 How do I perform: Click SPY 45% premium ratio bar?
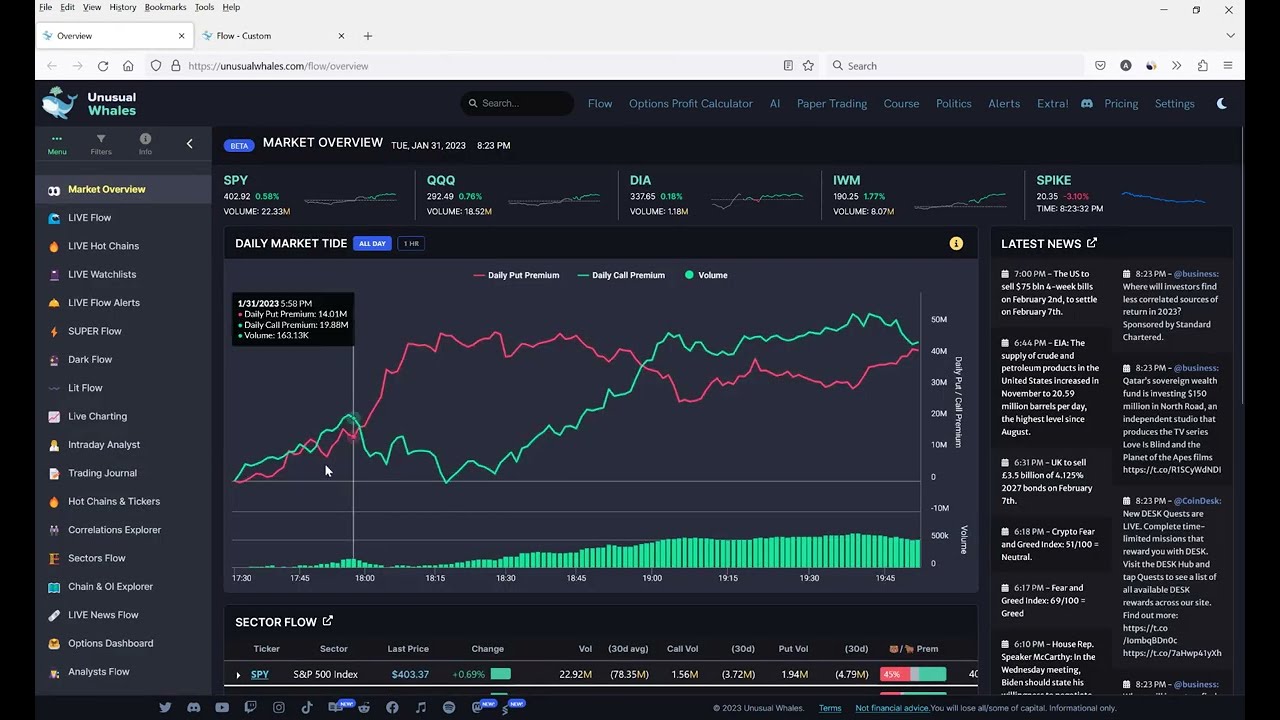(913, 675)
